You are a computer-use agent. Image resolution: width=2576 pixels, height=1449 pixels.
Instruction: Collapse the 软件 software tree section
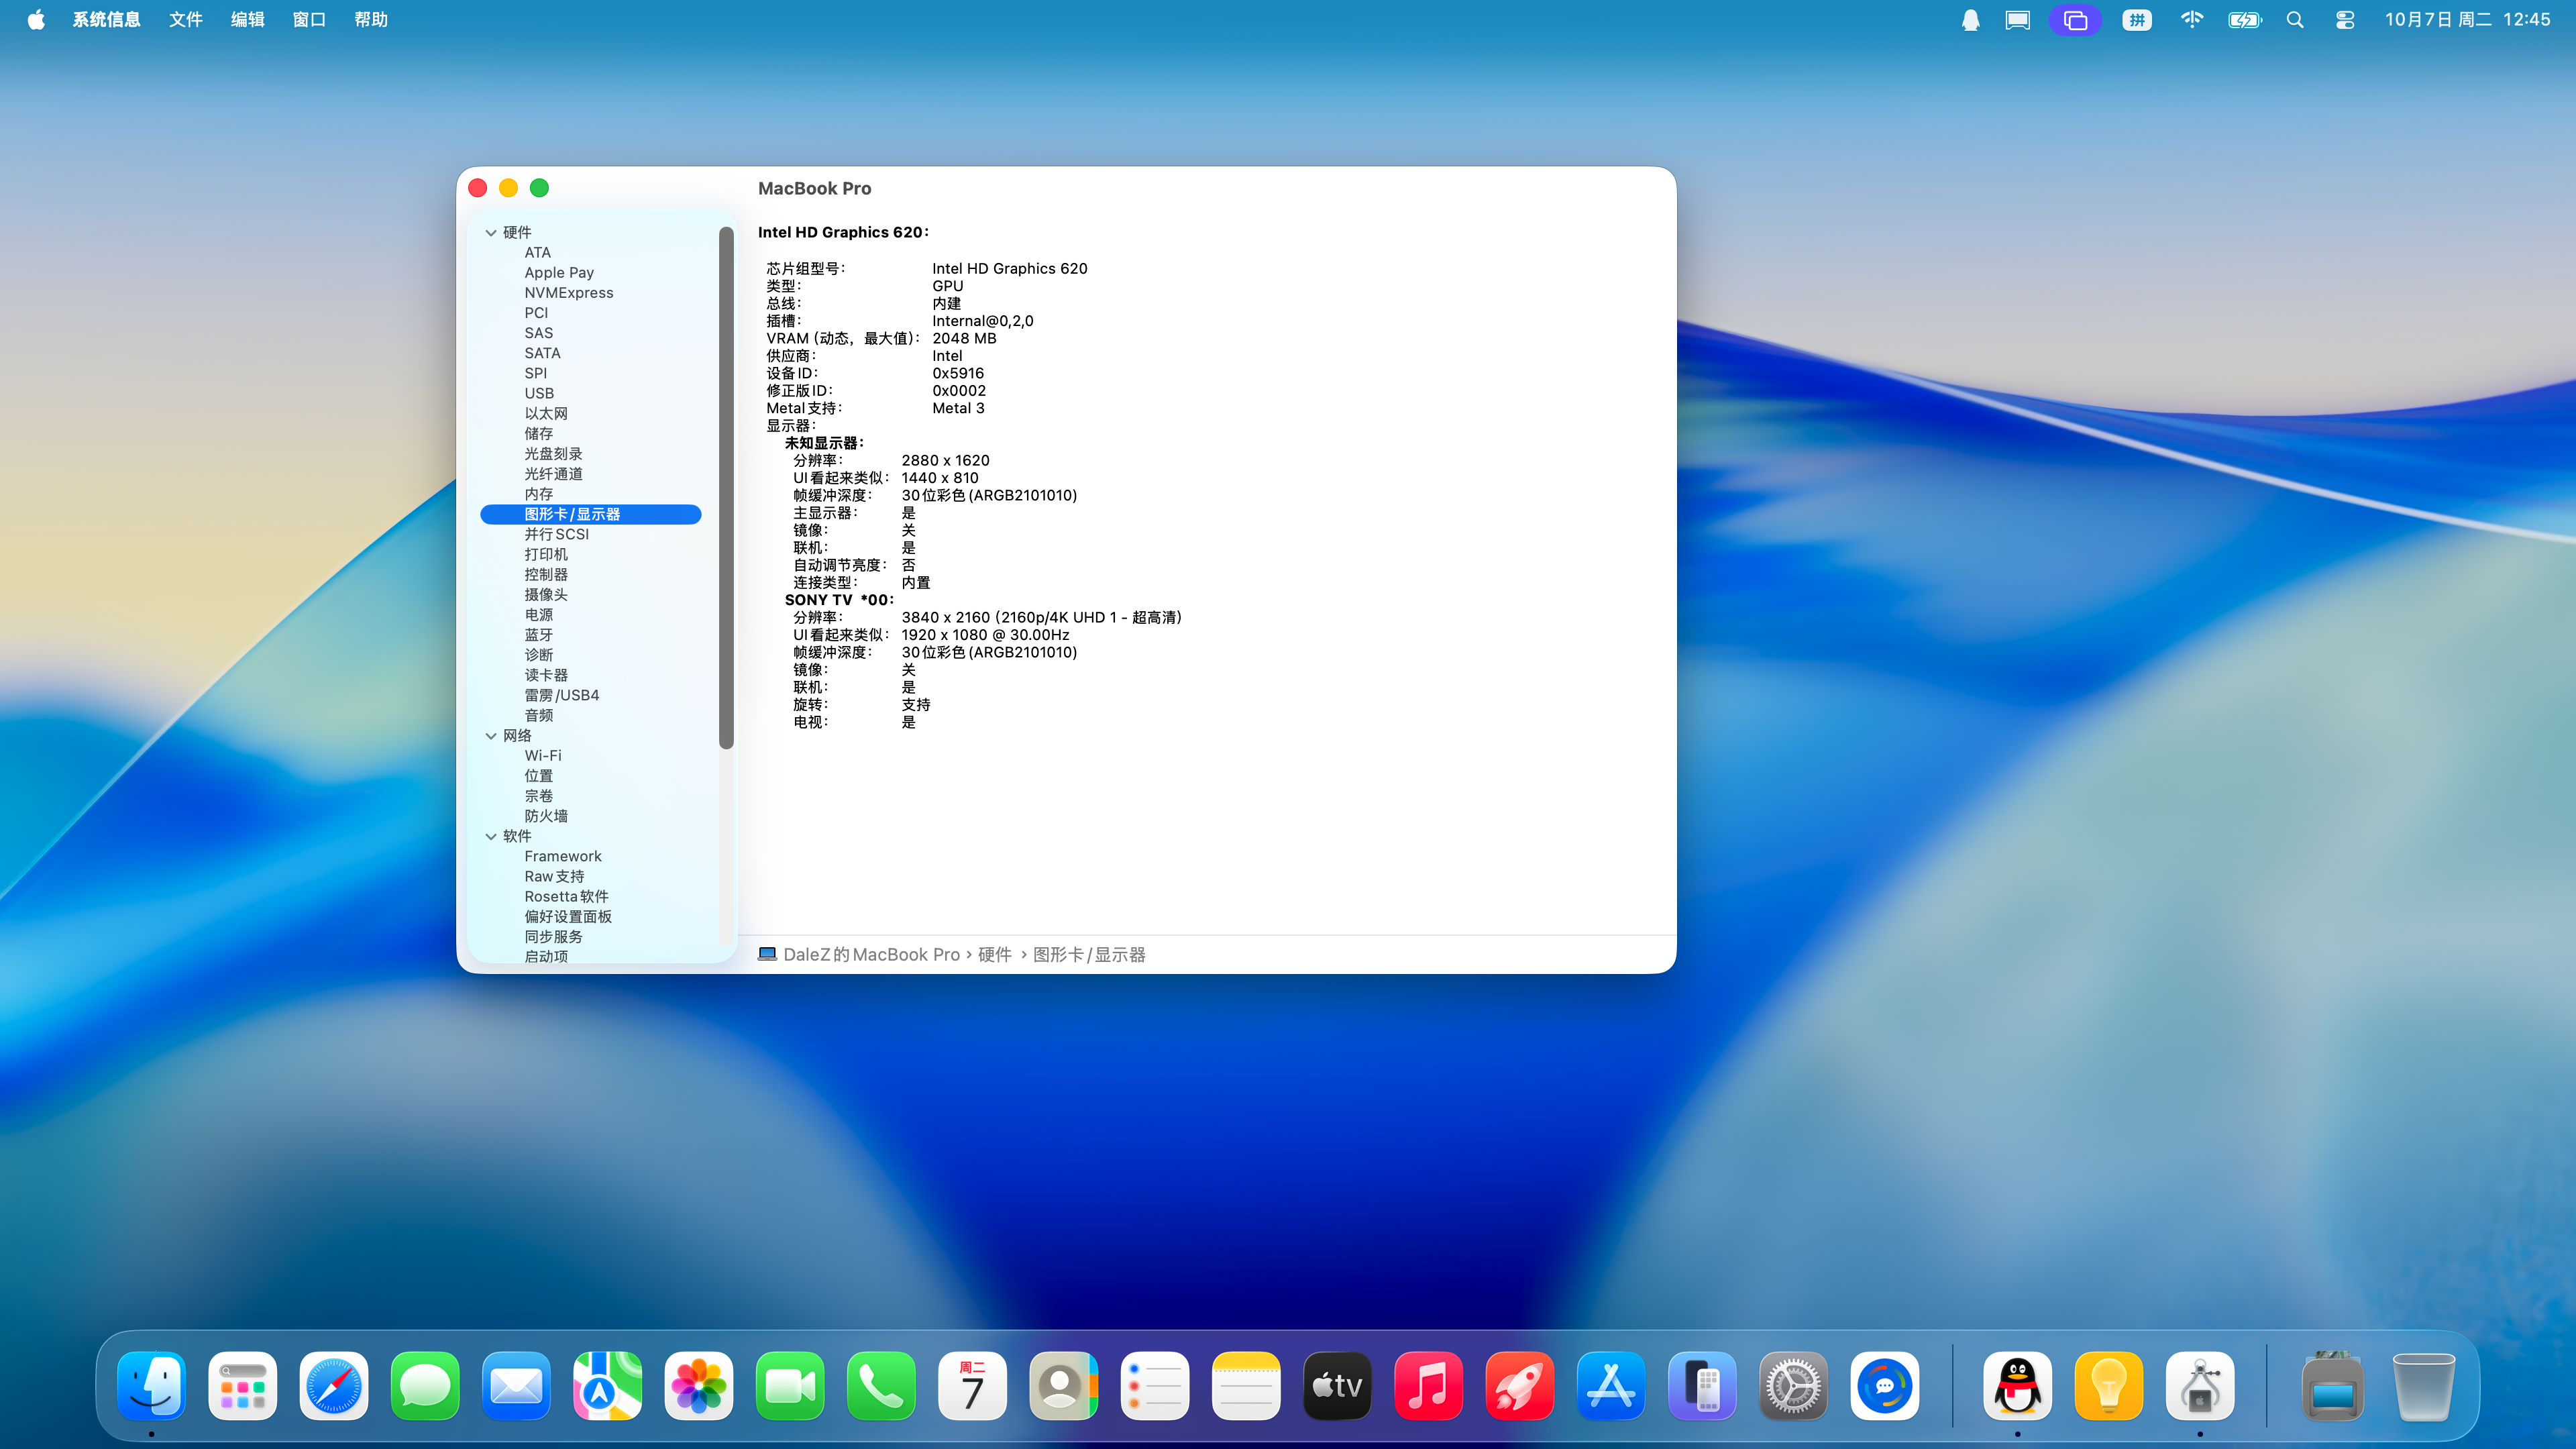tap(491, 836)
